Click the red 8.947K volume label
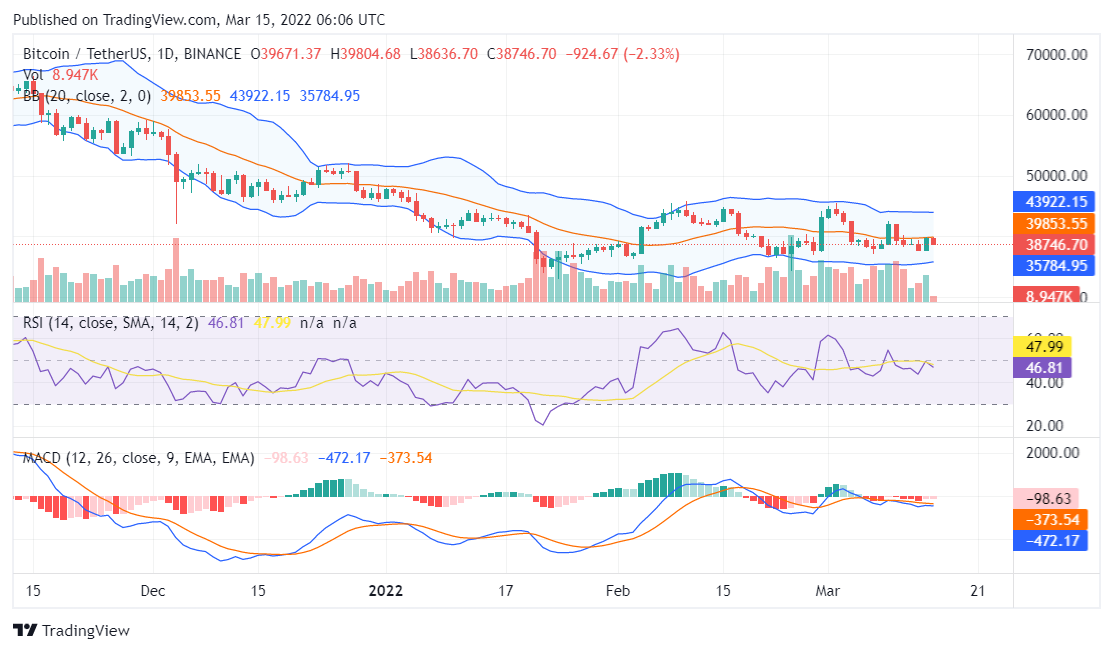 [x=1050, y=296]
